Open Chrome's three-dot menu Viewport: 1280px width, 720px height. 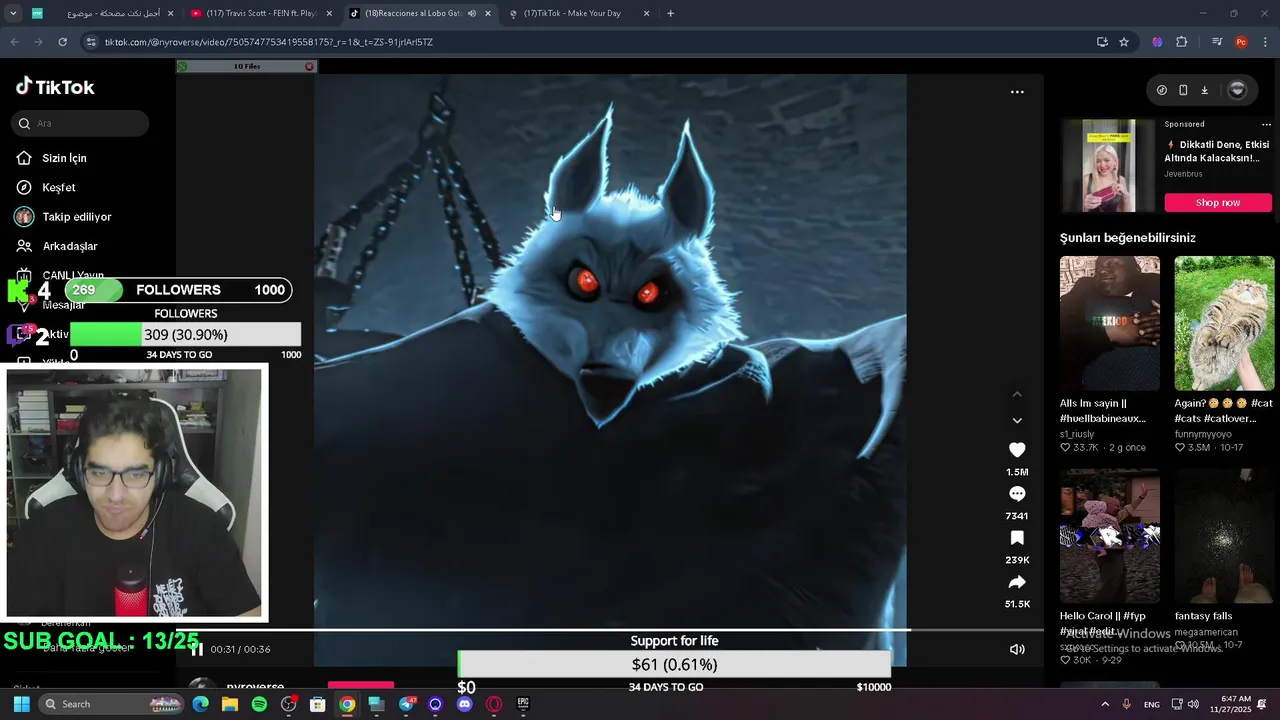coord(1265,42)
